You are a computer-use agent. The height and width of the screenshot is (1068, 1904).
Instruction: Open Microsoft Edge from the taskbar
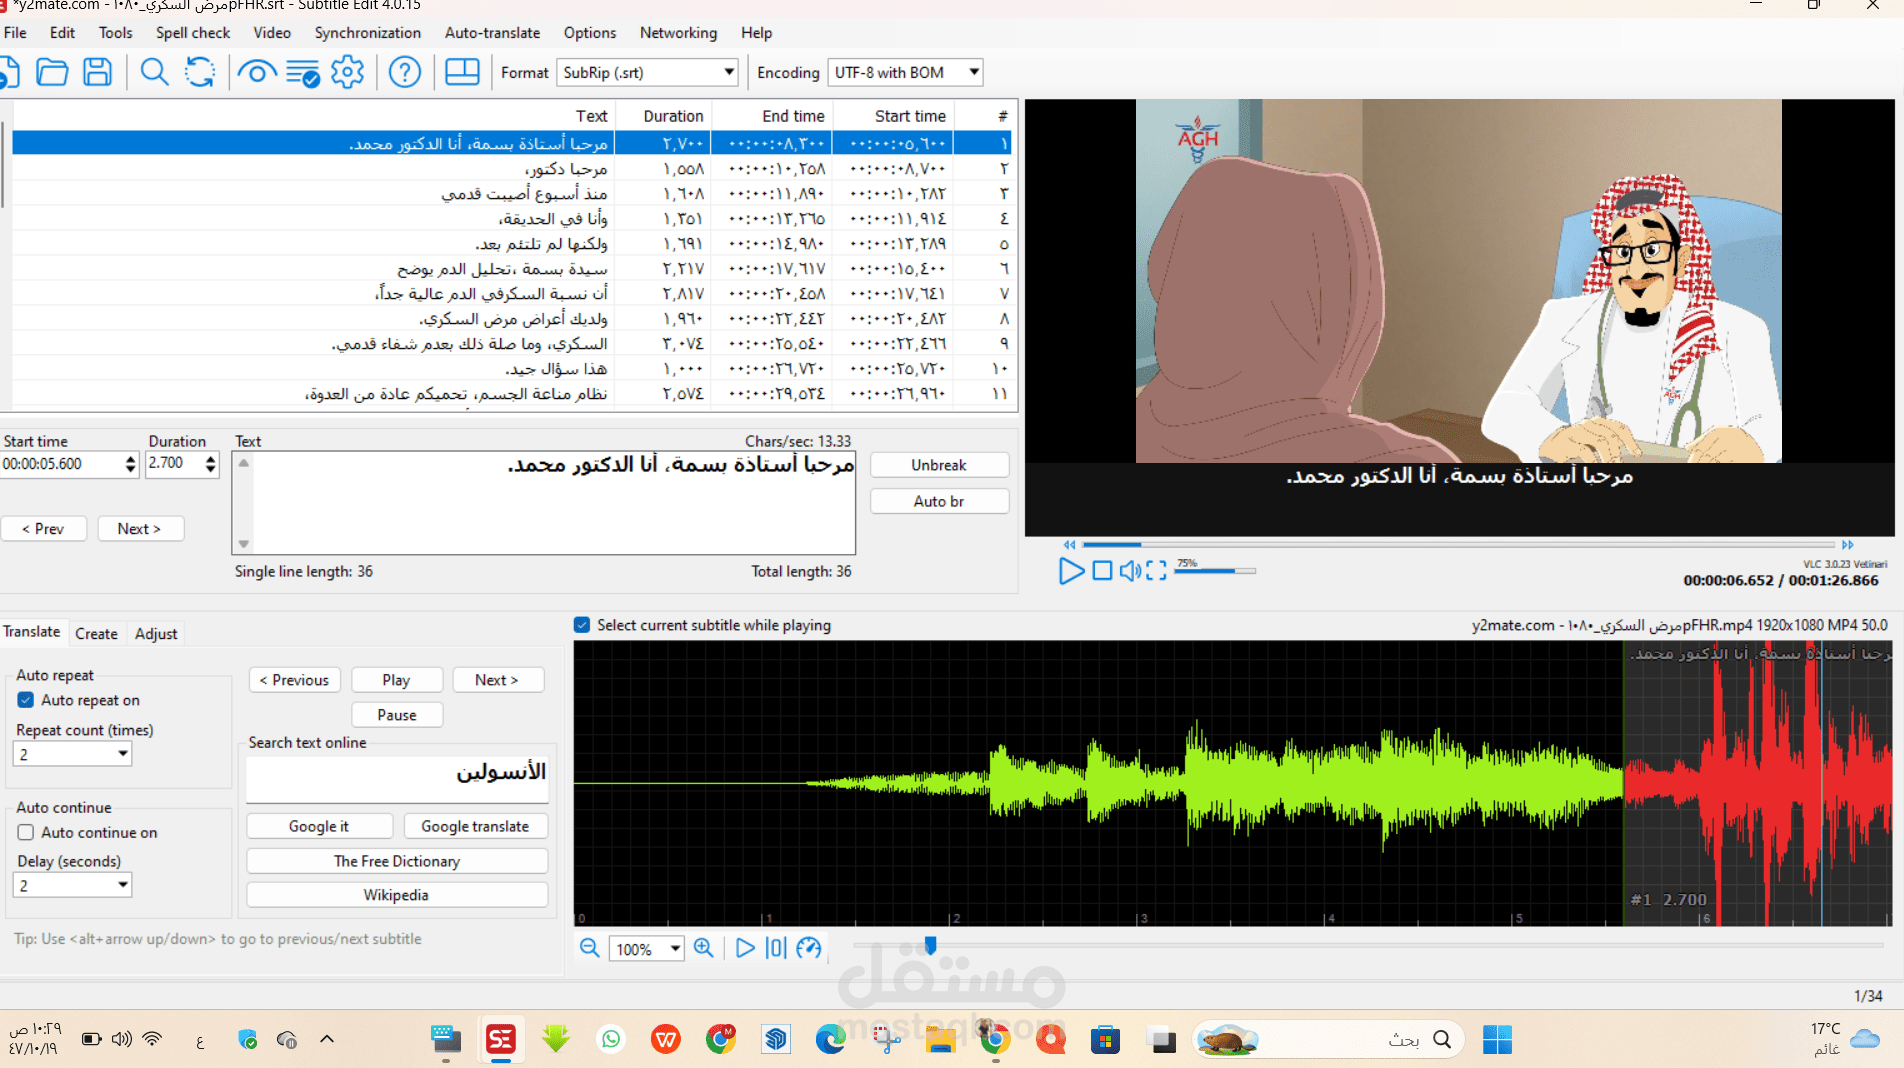coord(830,1040)
